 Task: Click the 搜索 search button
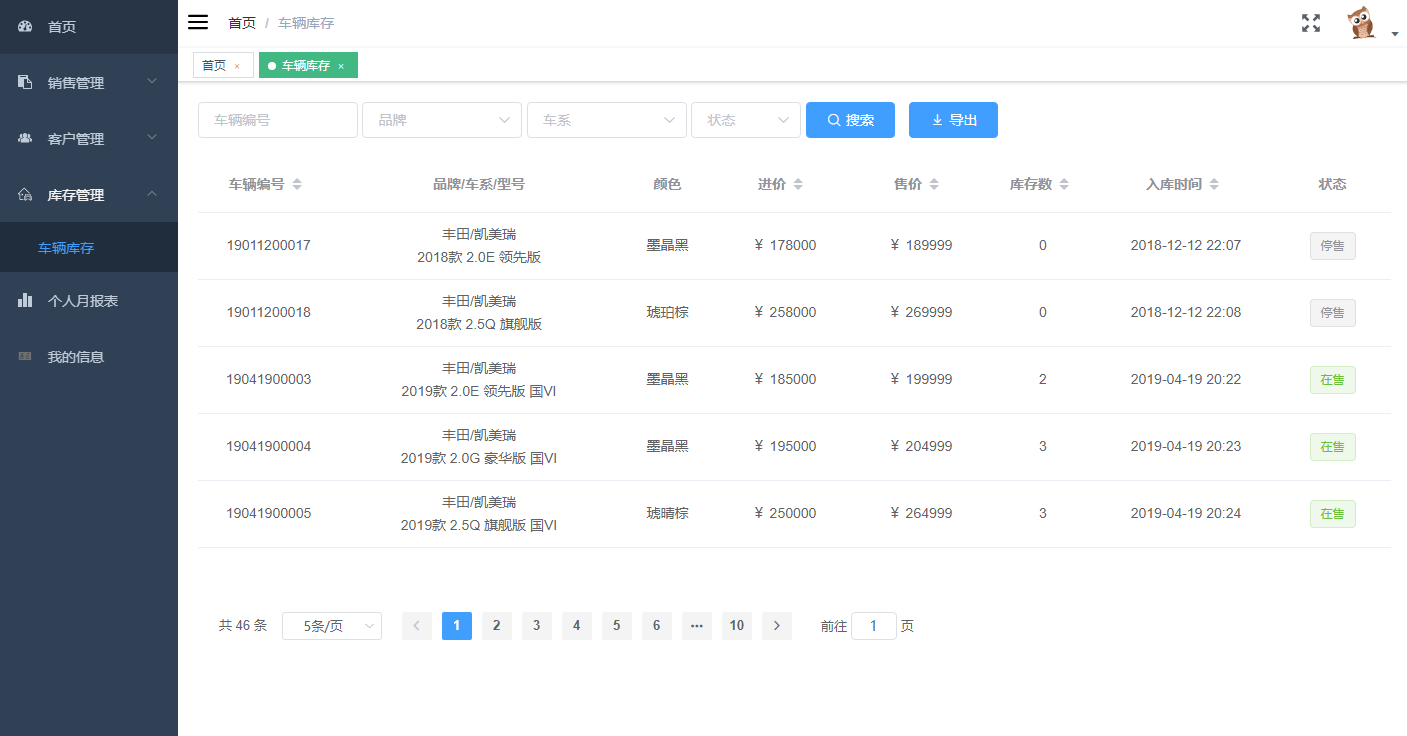pyautogui.click(x=850, y=119)
